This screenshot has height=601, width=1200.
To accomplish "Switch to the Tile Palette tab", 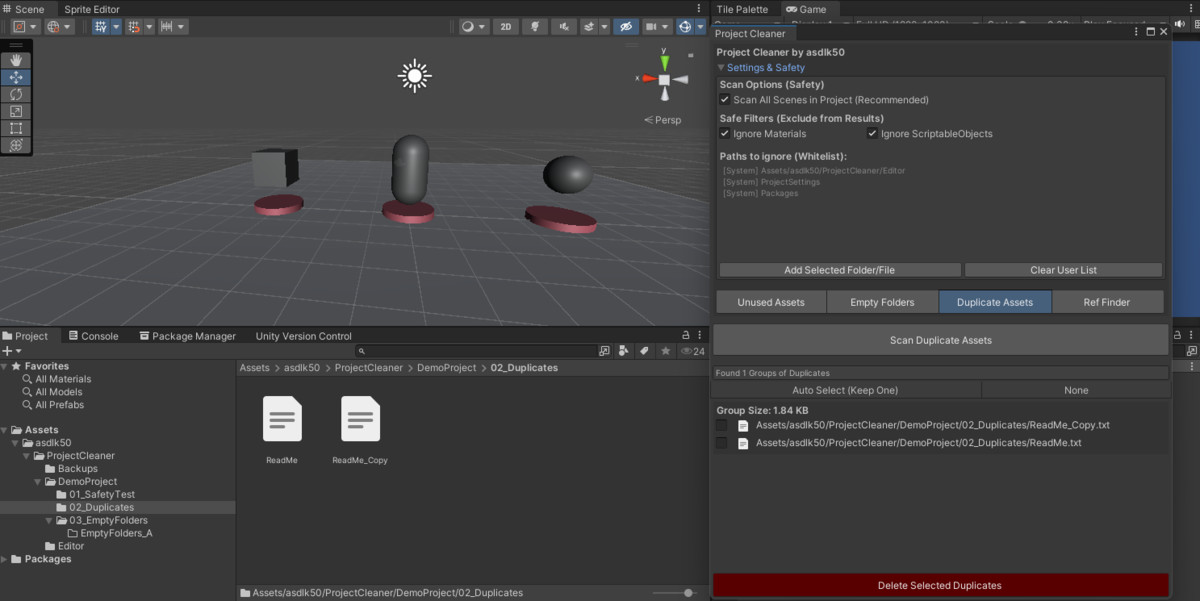I will point(743,9).
